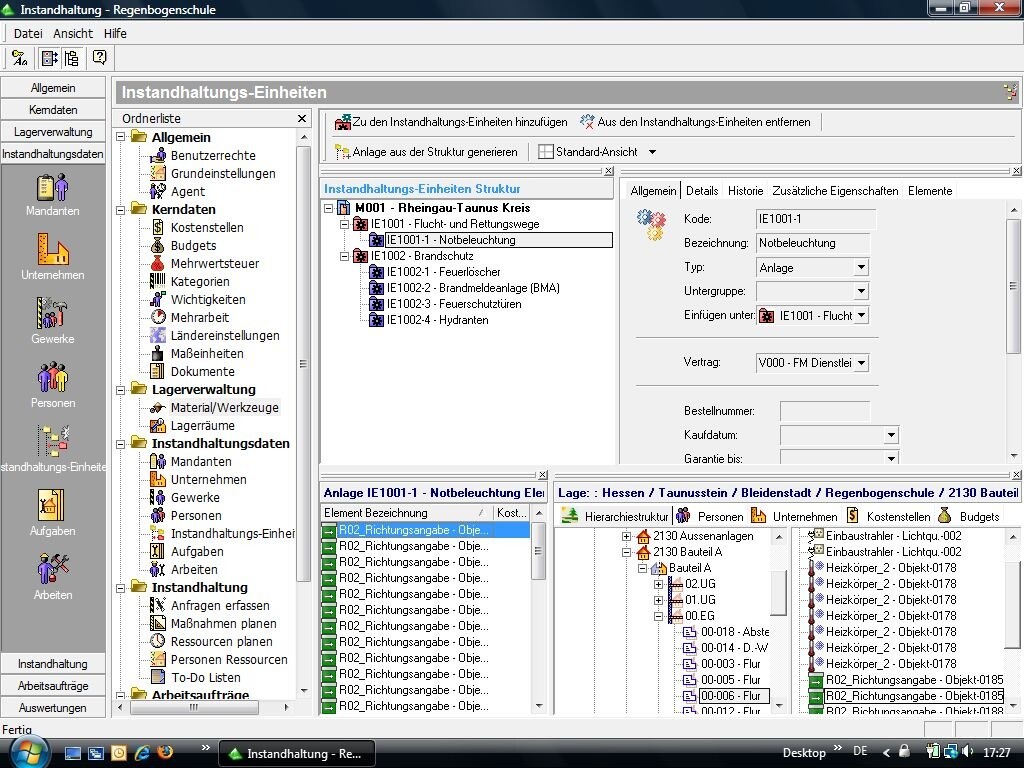Open Instandhaltungs-Einheiten sidebar icon
This screenshot has width=1024, height=768.
click(x=52, y=449)
